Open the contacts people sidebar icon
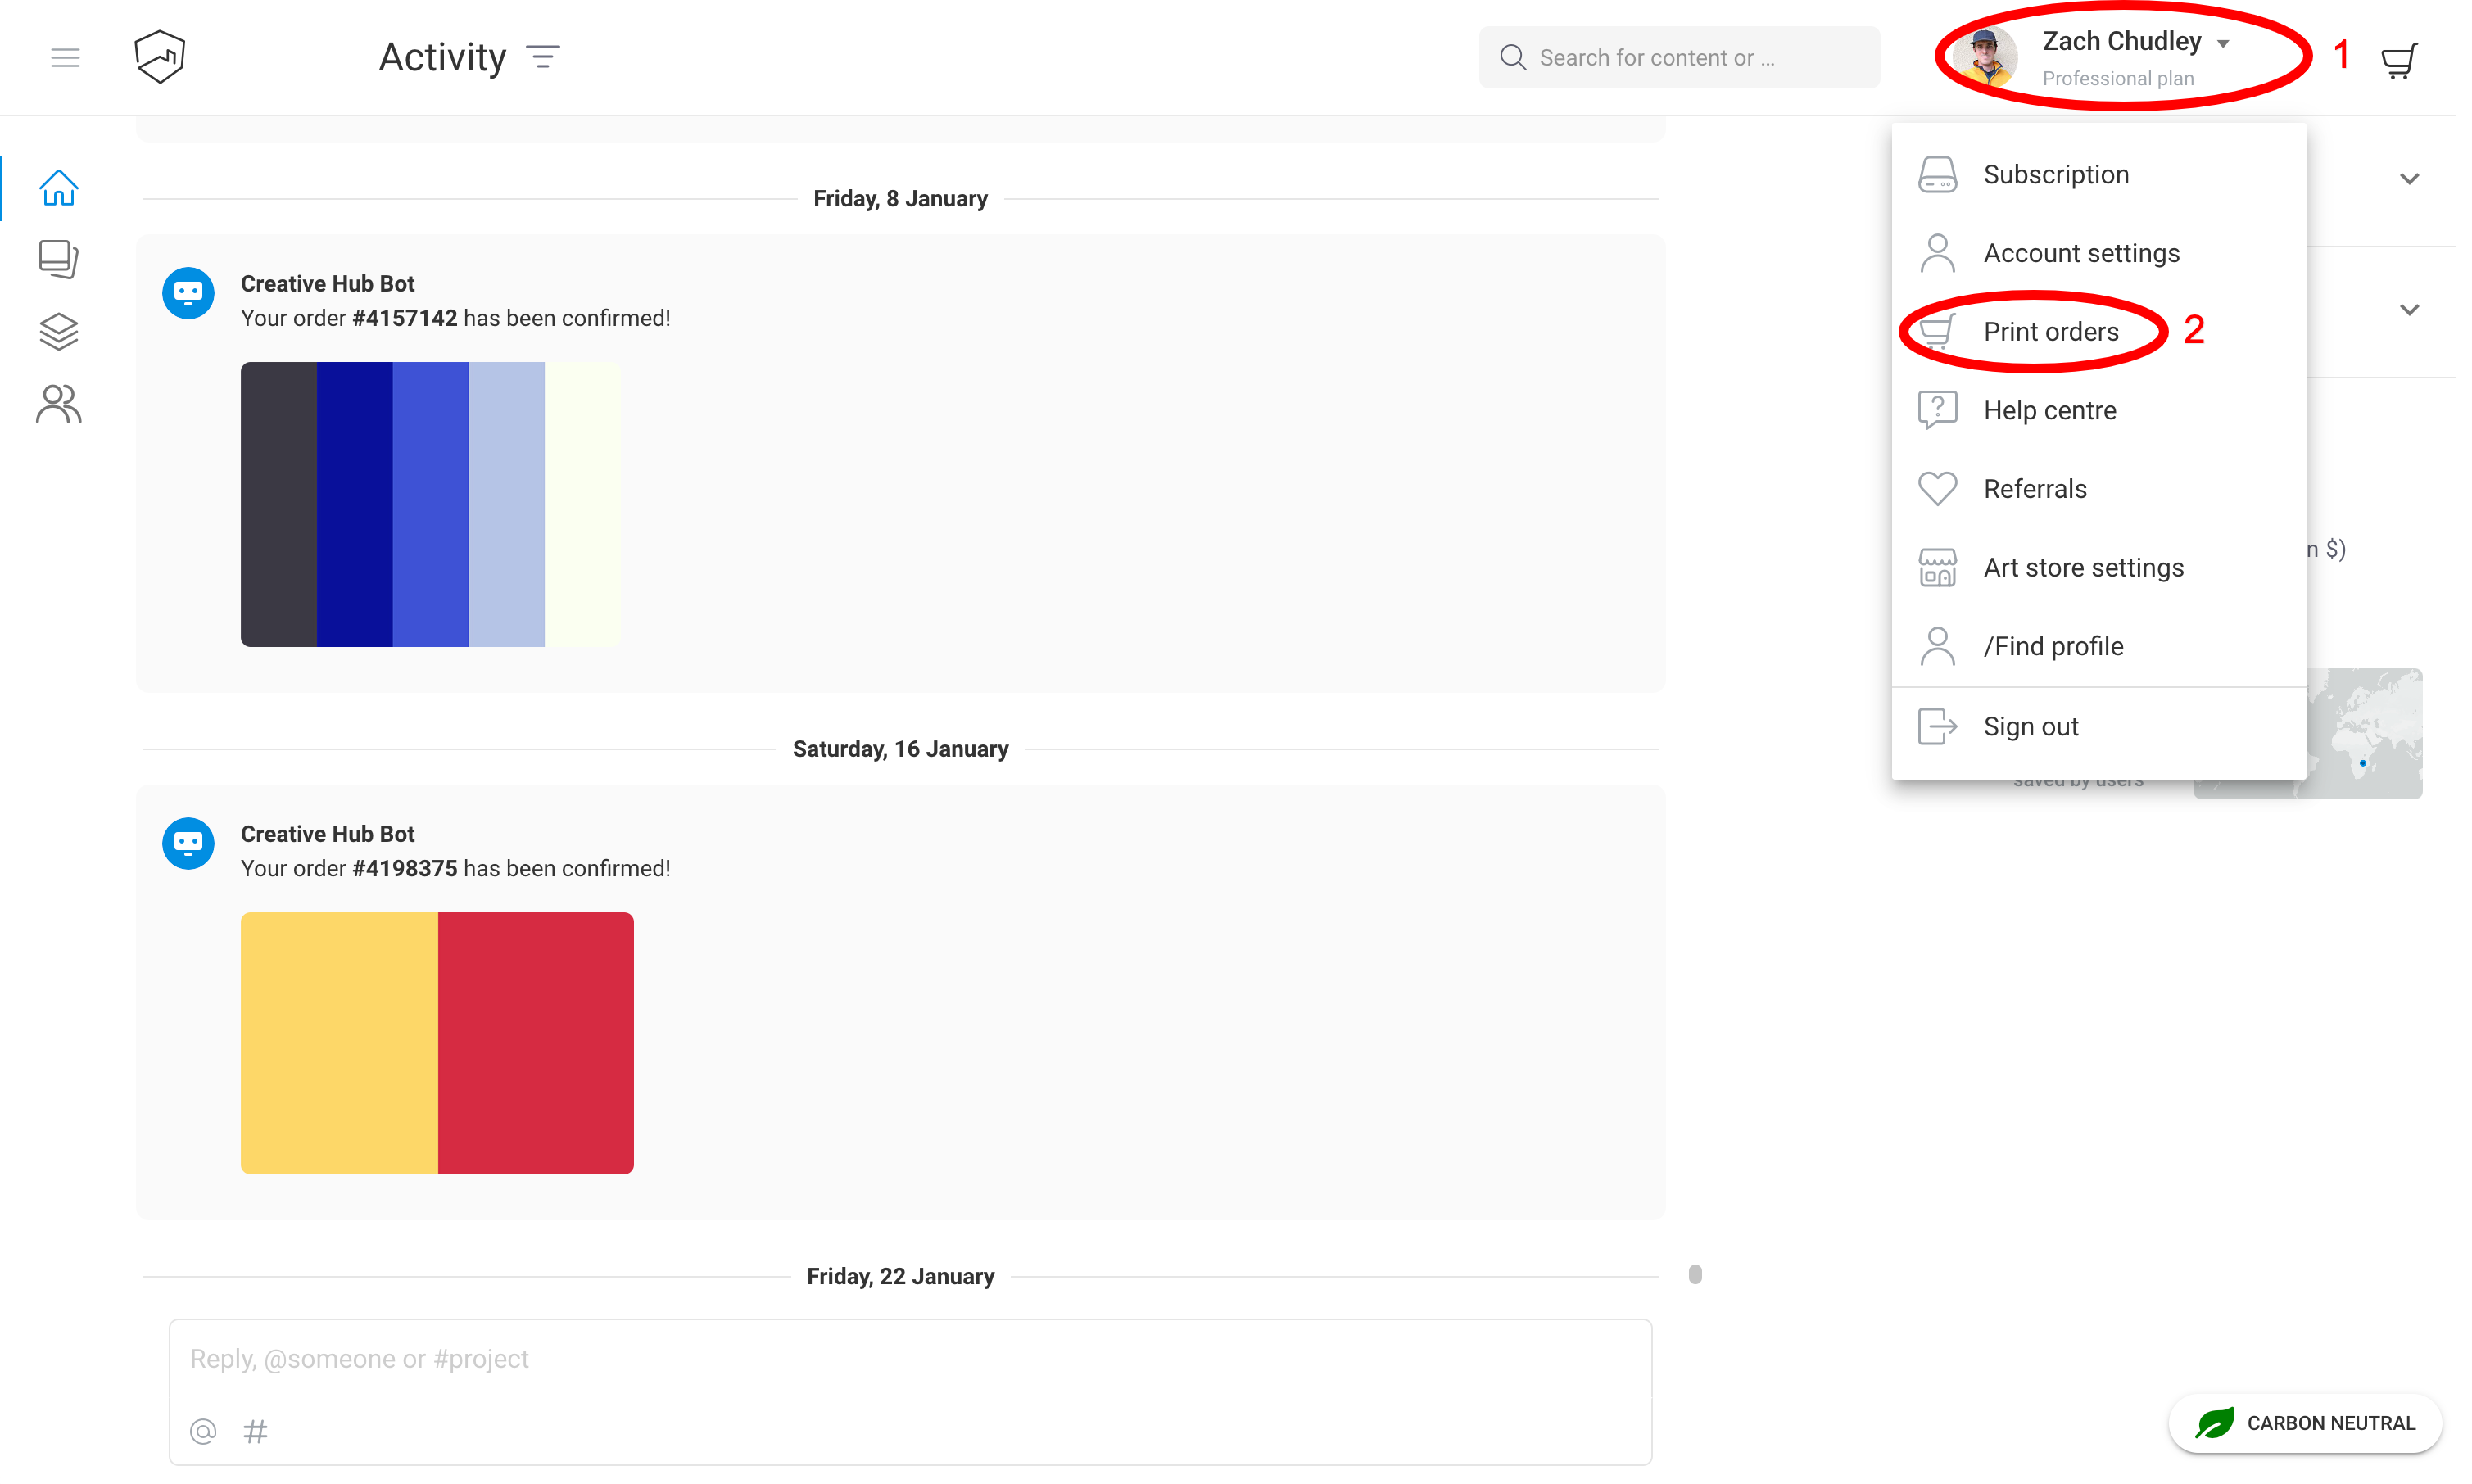Screen dimensions: 2472x1484 pos(58,404)
